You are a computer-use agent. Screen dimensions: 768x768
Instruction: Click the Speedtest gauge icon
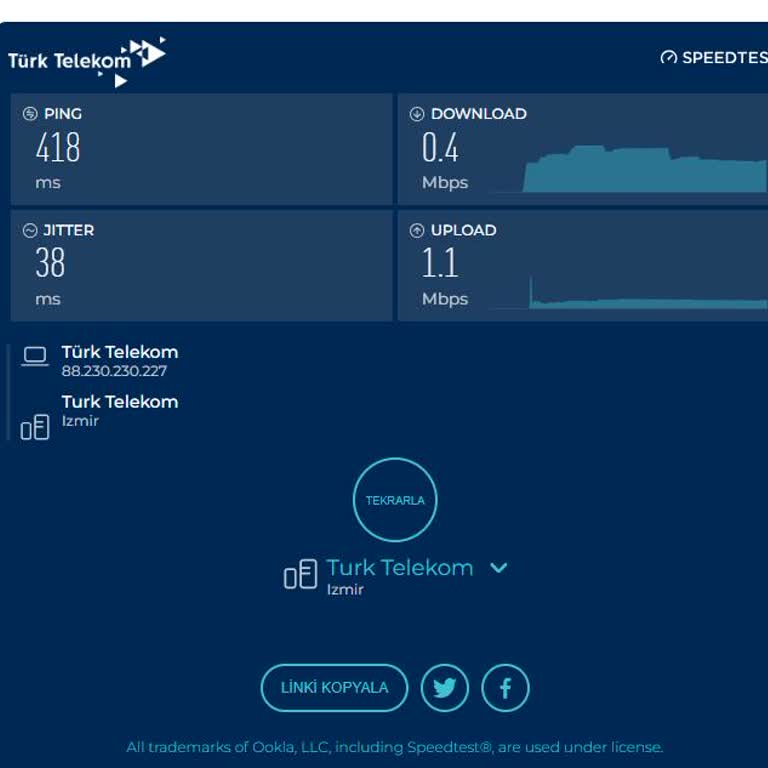pyautogui.click(x=669, y=58)
